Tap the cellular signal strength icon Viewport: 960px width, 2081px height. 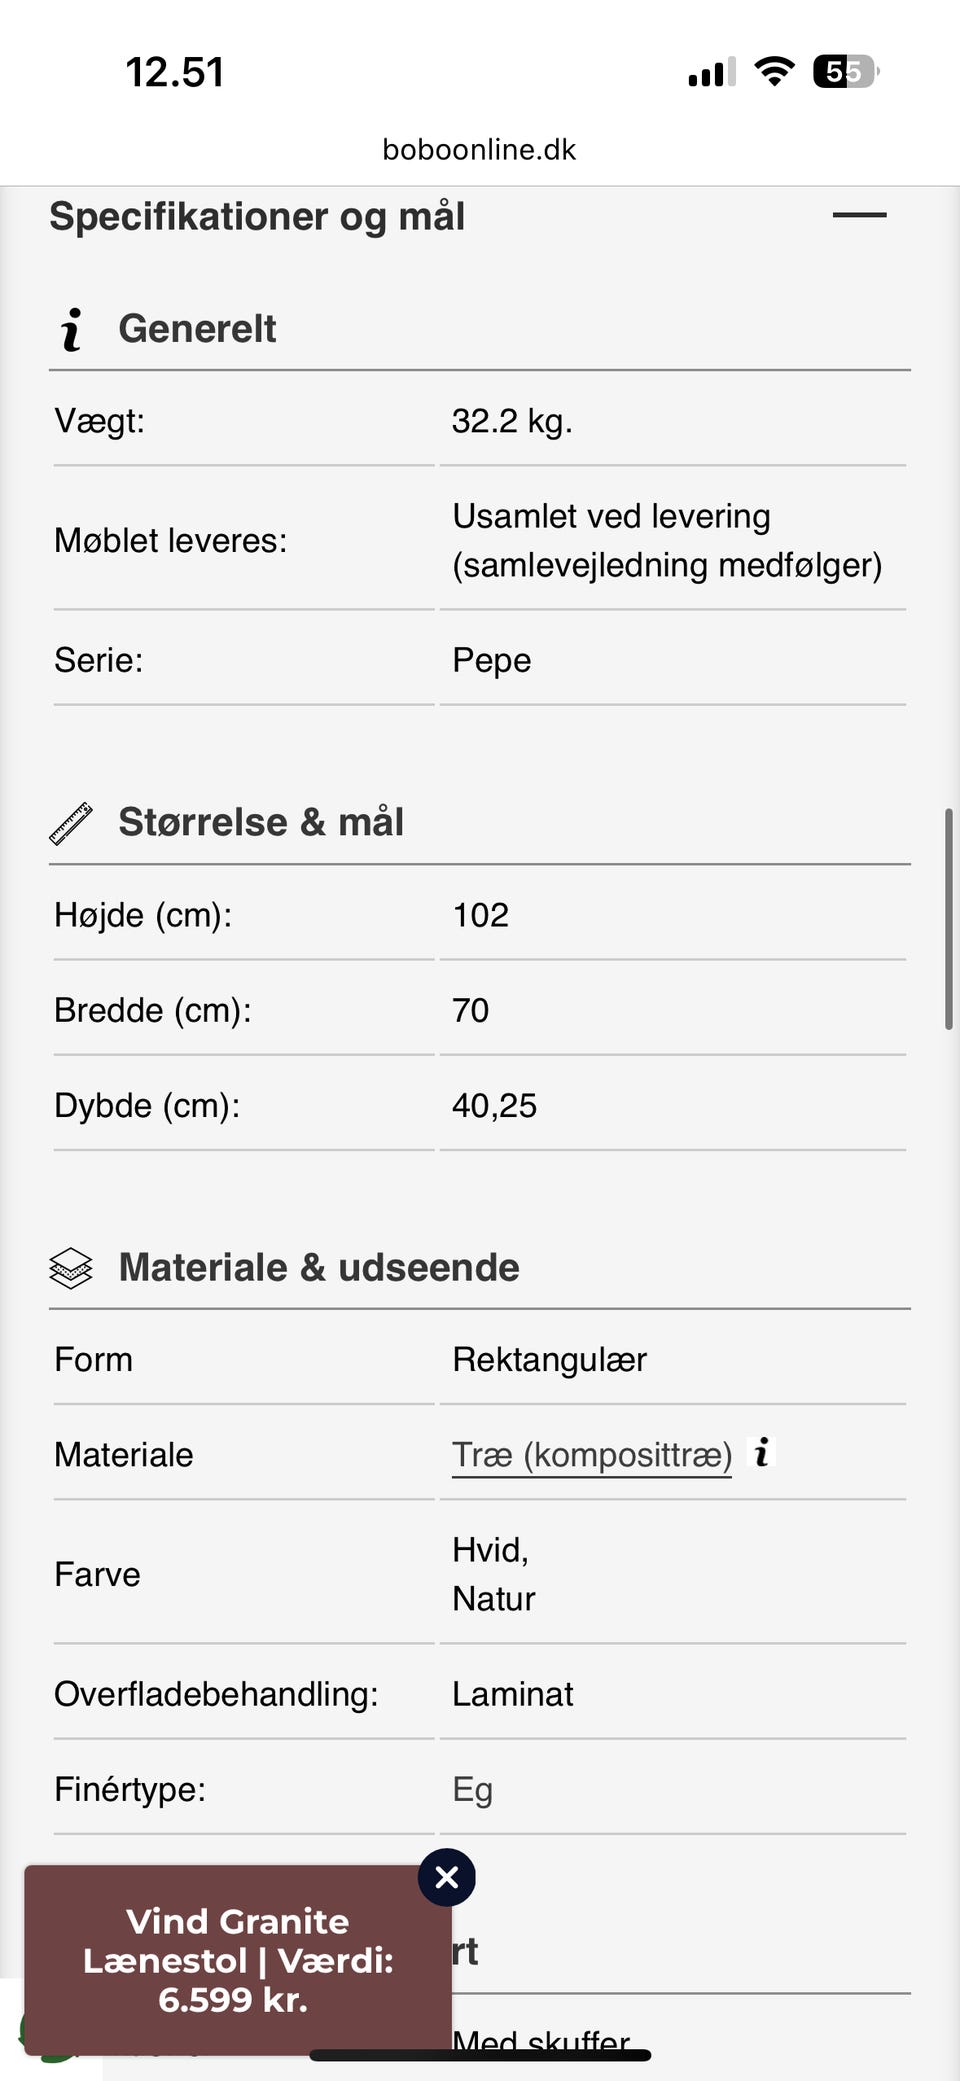click(711, 73)
